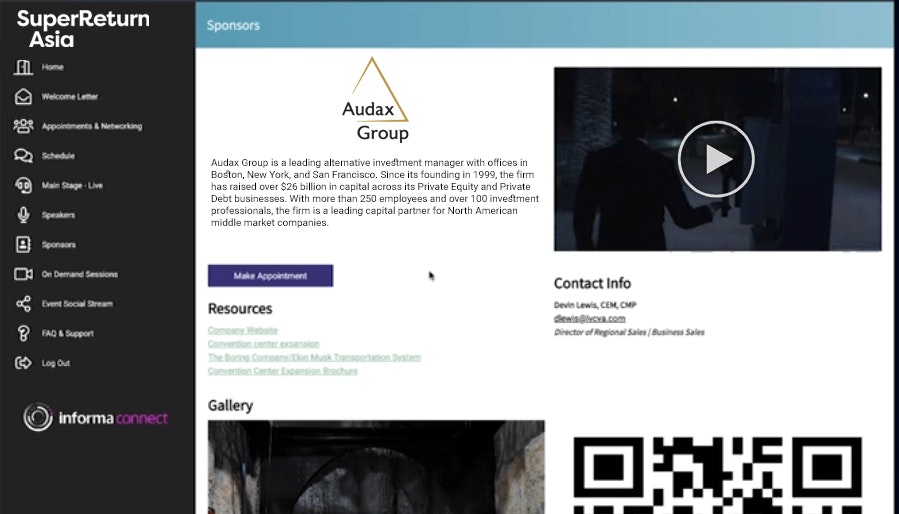Viewport: 899px width, 514px height.
Task: Click the Log Out arrow icon
Action: point(23,363)
